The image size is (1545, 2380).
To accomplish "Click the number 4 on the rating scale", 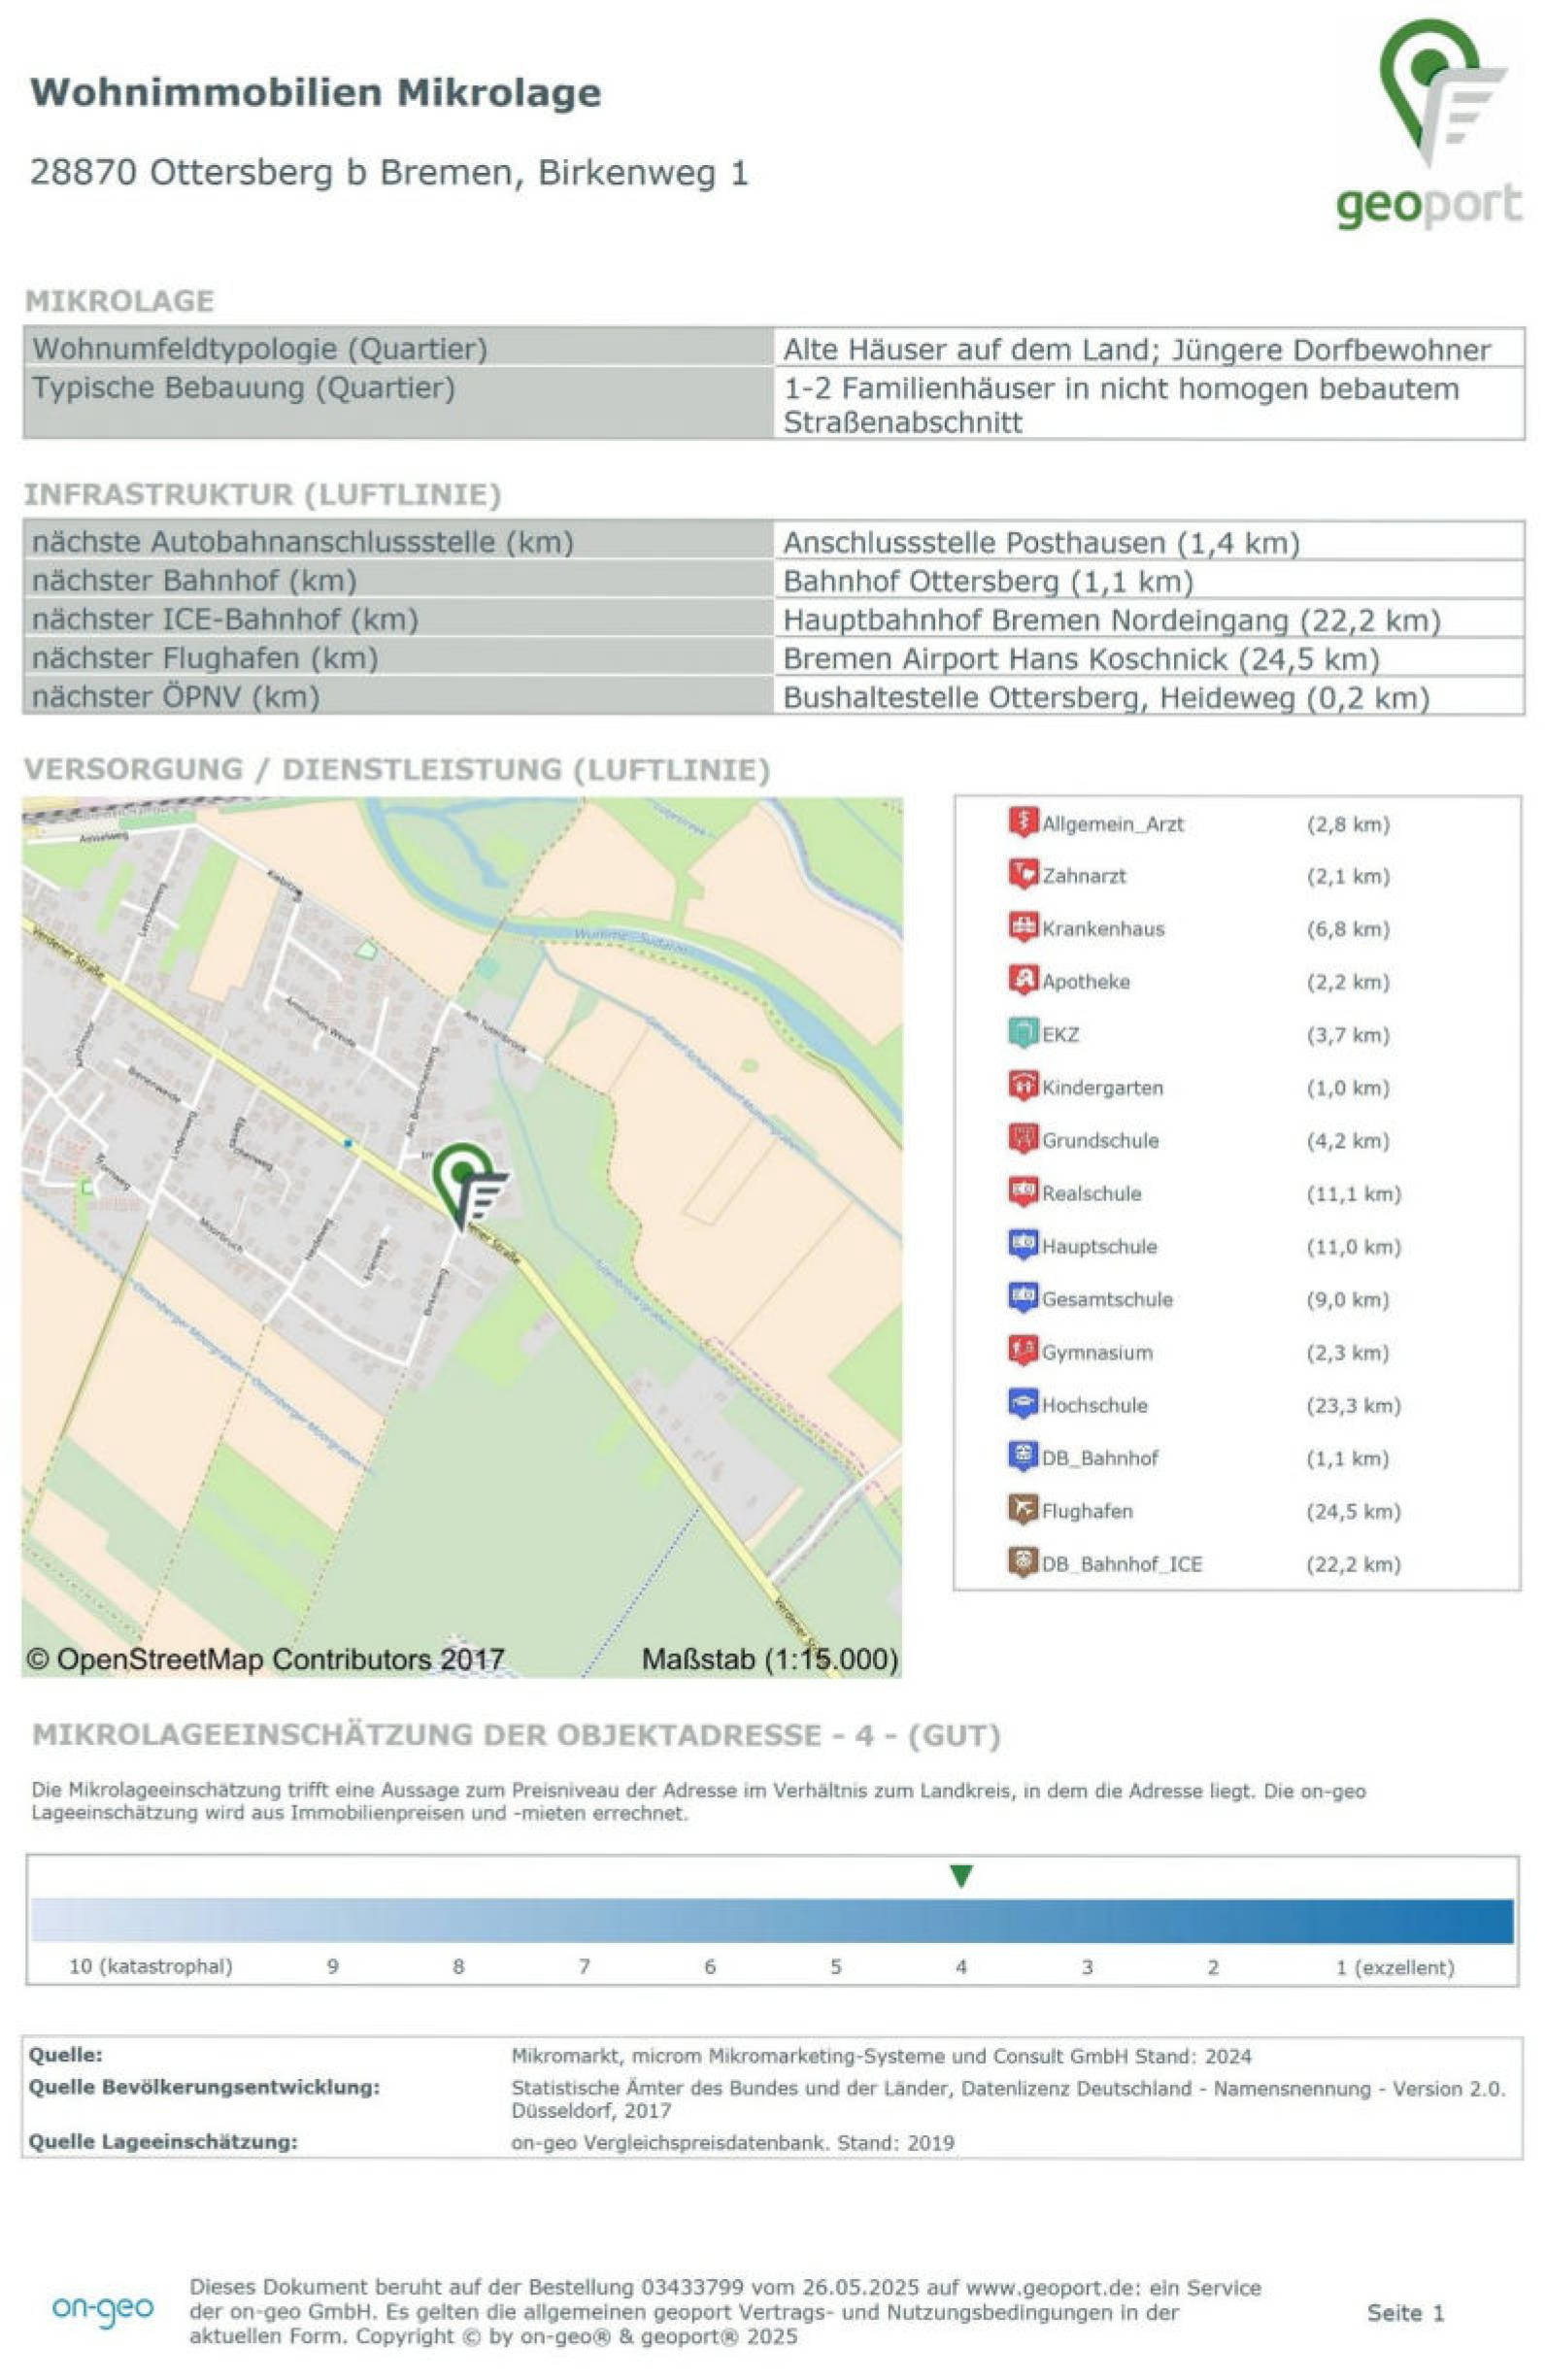I will [961, 1967].
